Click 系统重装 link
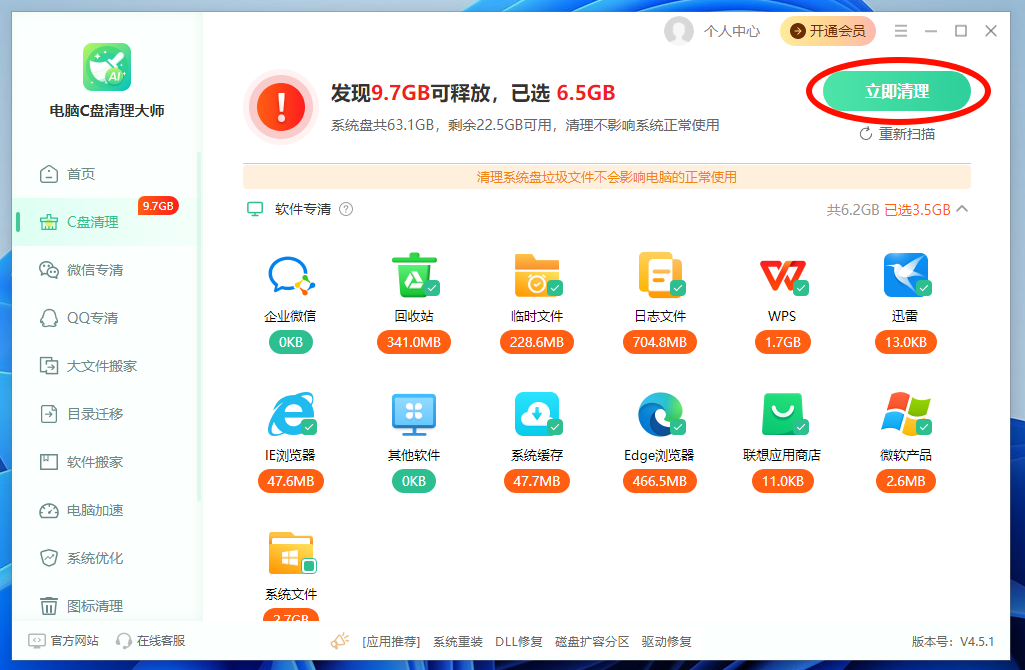 point(458,642)
